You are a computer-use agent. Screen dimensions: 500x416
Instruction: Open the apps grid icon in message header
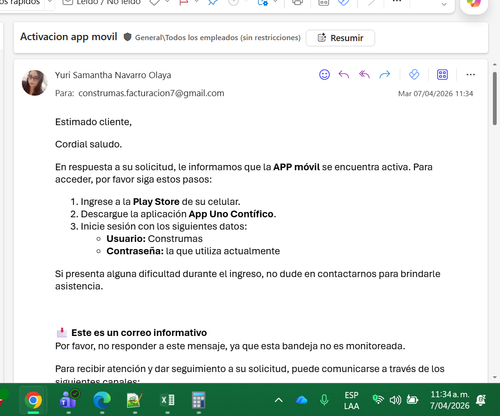pos(442,74)
